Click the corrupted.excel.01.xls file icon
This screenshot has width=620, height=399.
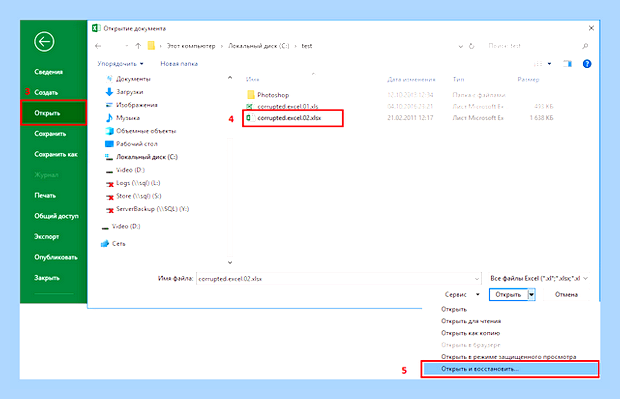click(x=250, y=106)
